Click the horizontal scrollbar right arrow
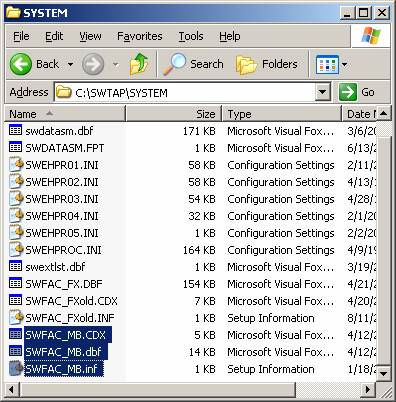 368,389
